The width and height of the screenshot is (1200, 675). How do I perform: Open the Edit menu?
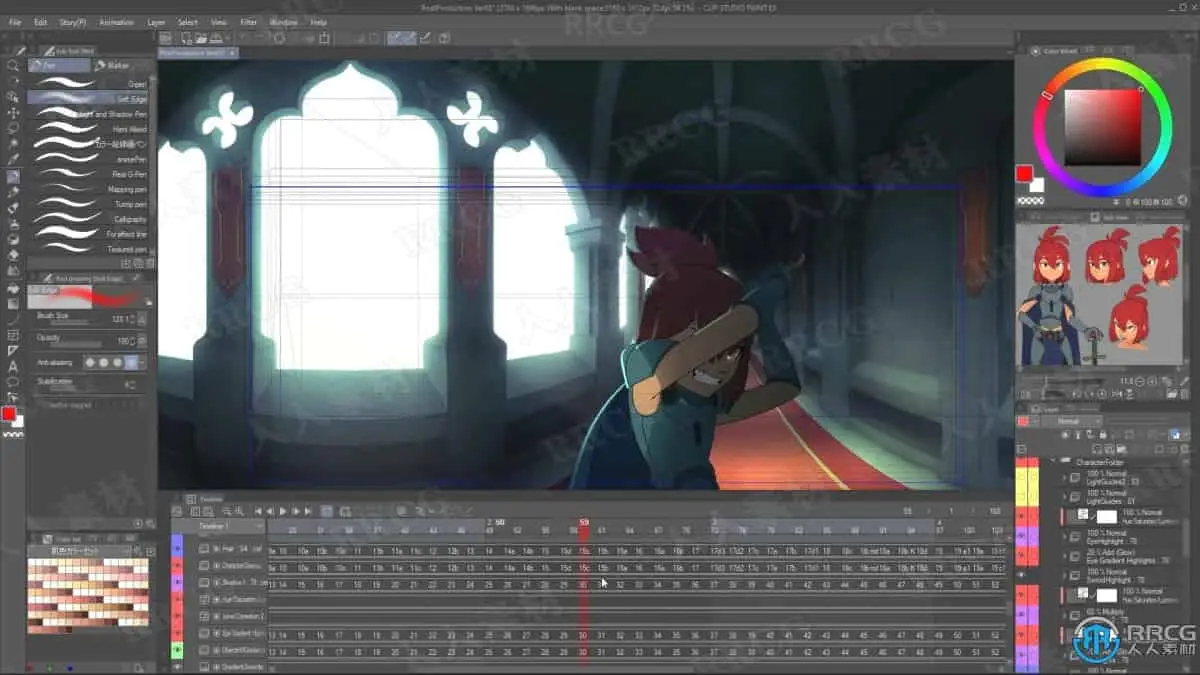click(x=40, y=21)
